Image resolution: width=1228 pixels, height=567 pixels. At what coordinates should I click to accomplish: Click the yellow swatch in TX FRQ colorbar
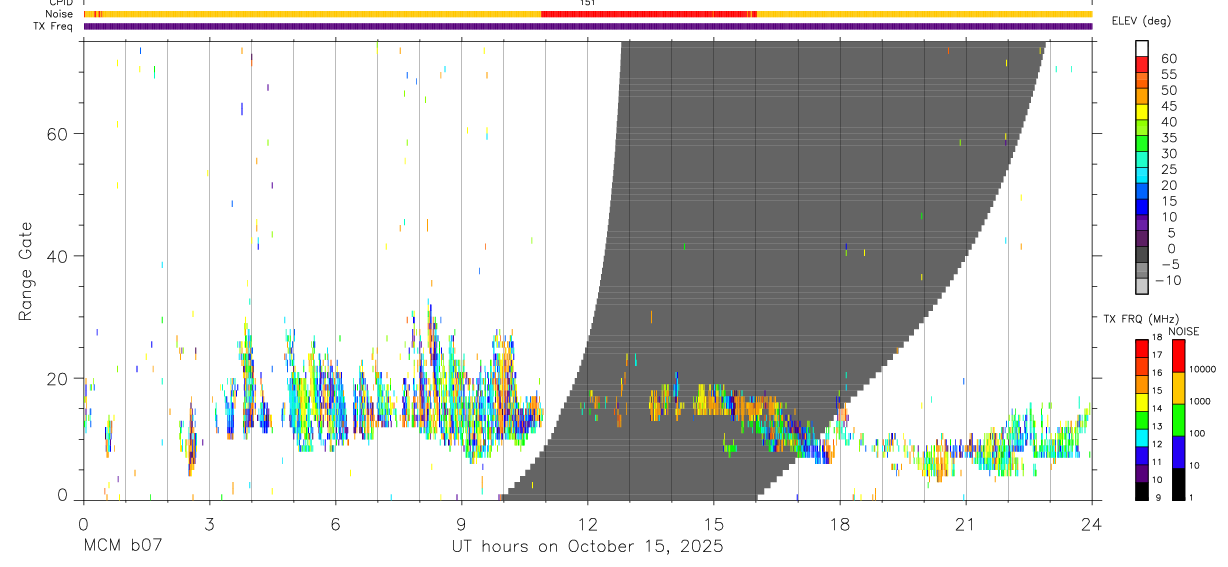click(x=1142, y=402)
